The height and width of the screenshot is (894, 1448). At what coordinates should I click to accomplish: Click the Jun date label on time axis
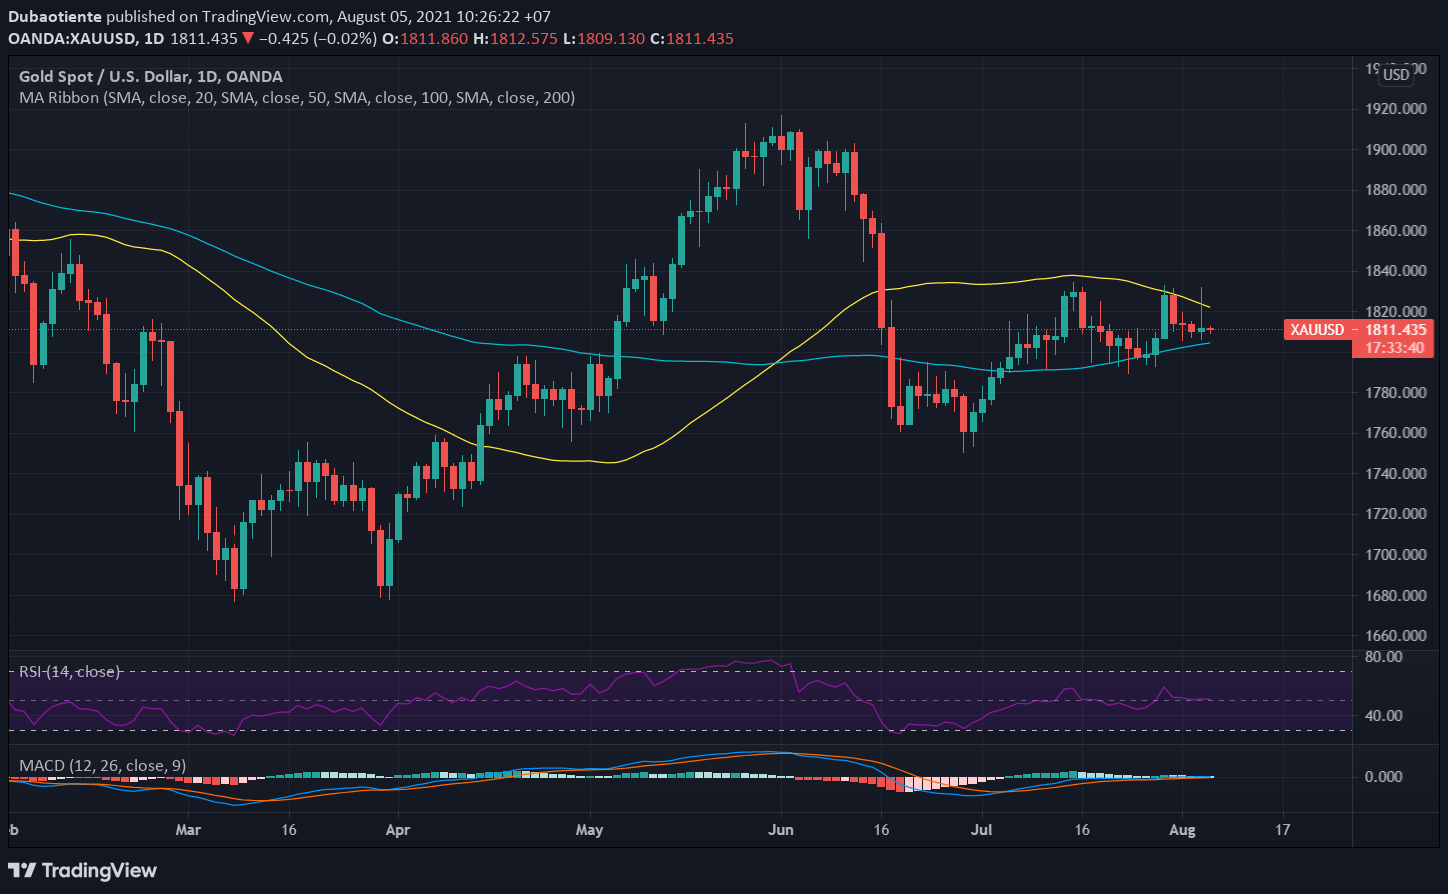[782, 830]
